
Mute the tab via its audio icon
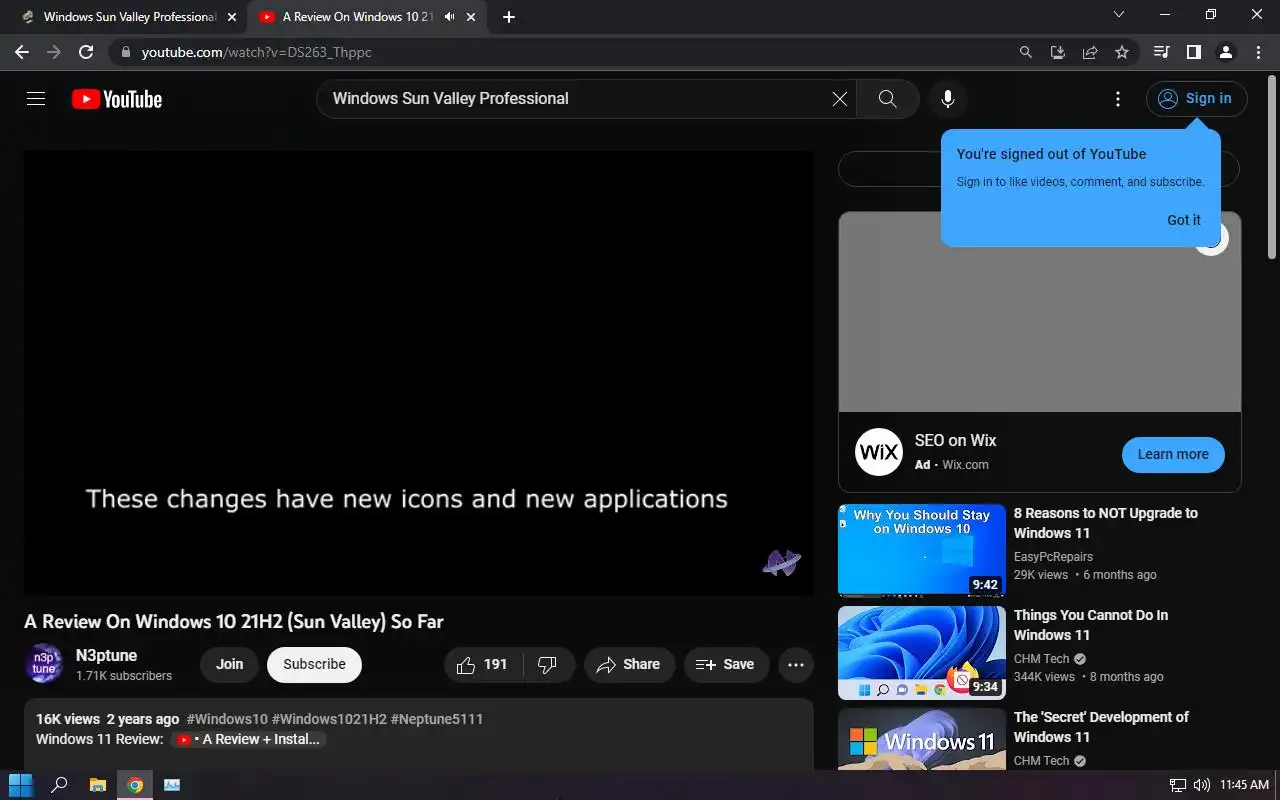click(450, 17)
